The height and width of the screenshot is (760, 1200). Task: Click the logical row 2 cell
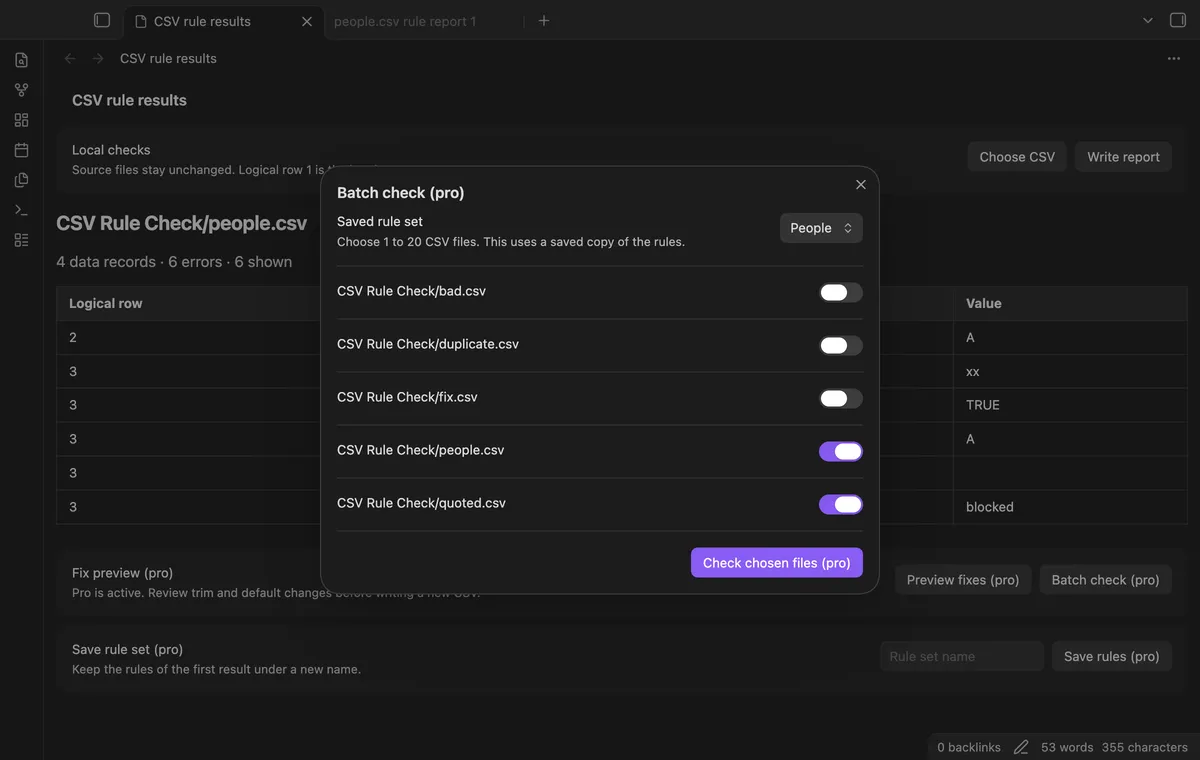[x=190, y=337]
